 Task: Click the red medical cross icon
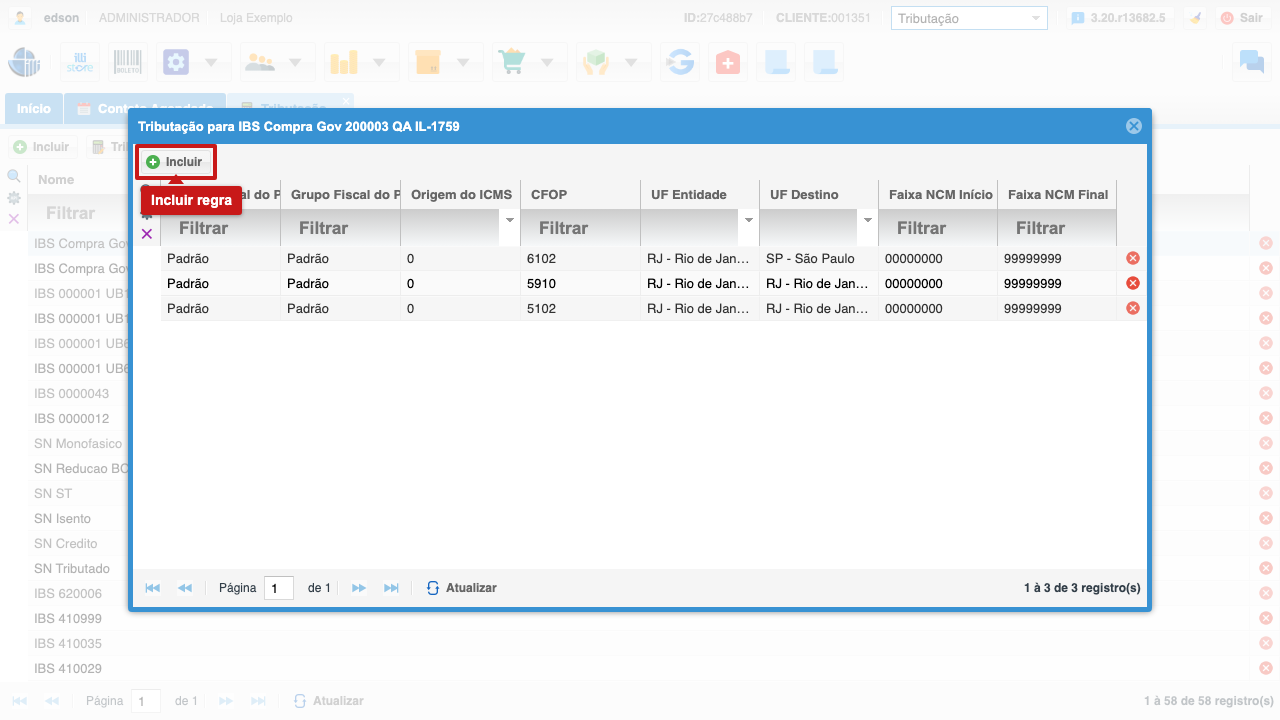(x=728, y=62)
